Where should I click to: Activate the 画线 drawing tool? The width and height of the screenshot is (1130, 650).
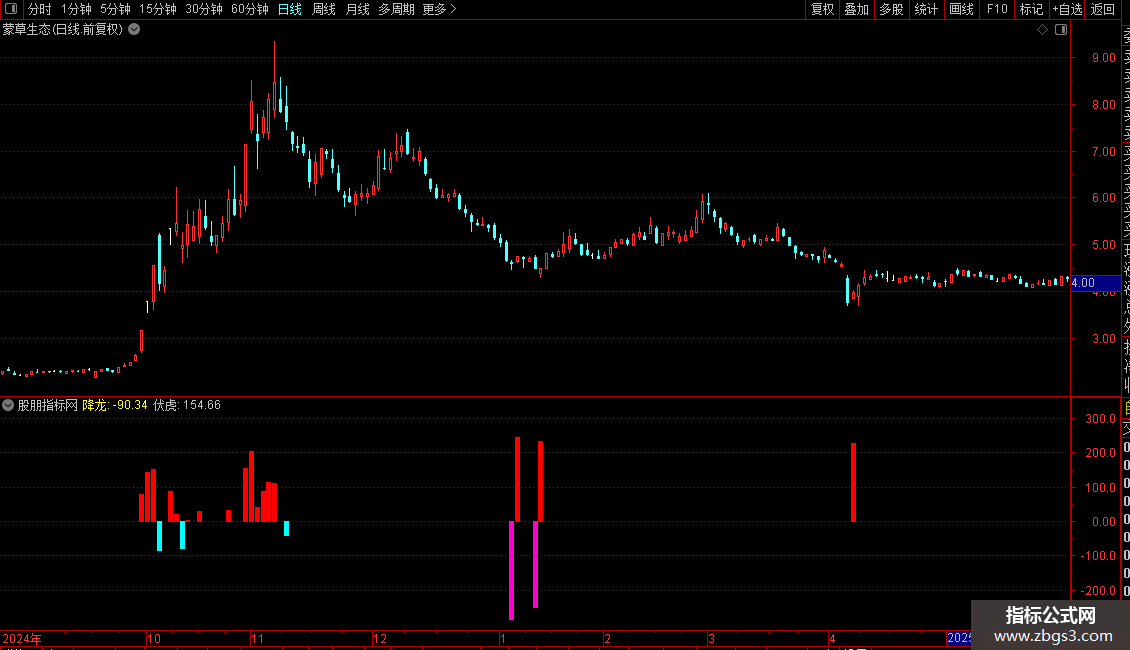pos(961,9)
